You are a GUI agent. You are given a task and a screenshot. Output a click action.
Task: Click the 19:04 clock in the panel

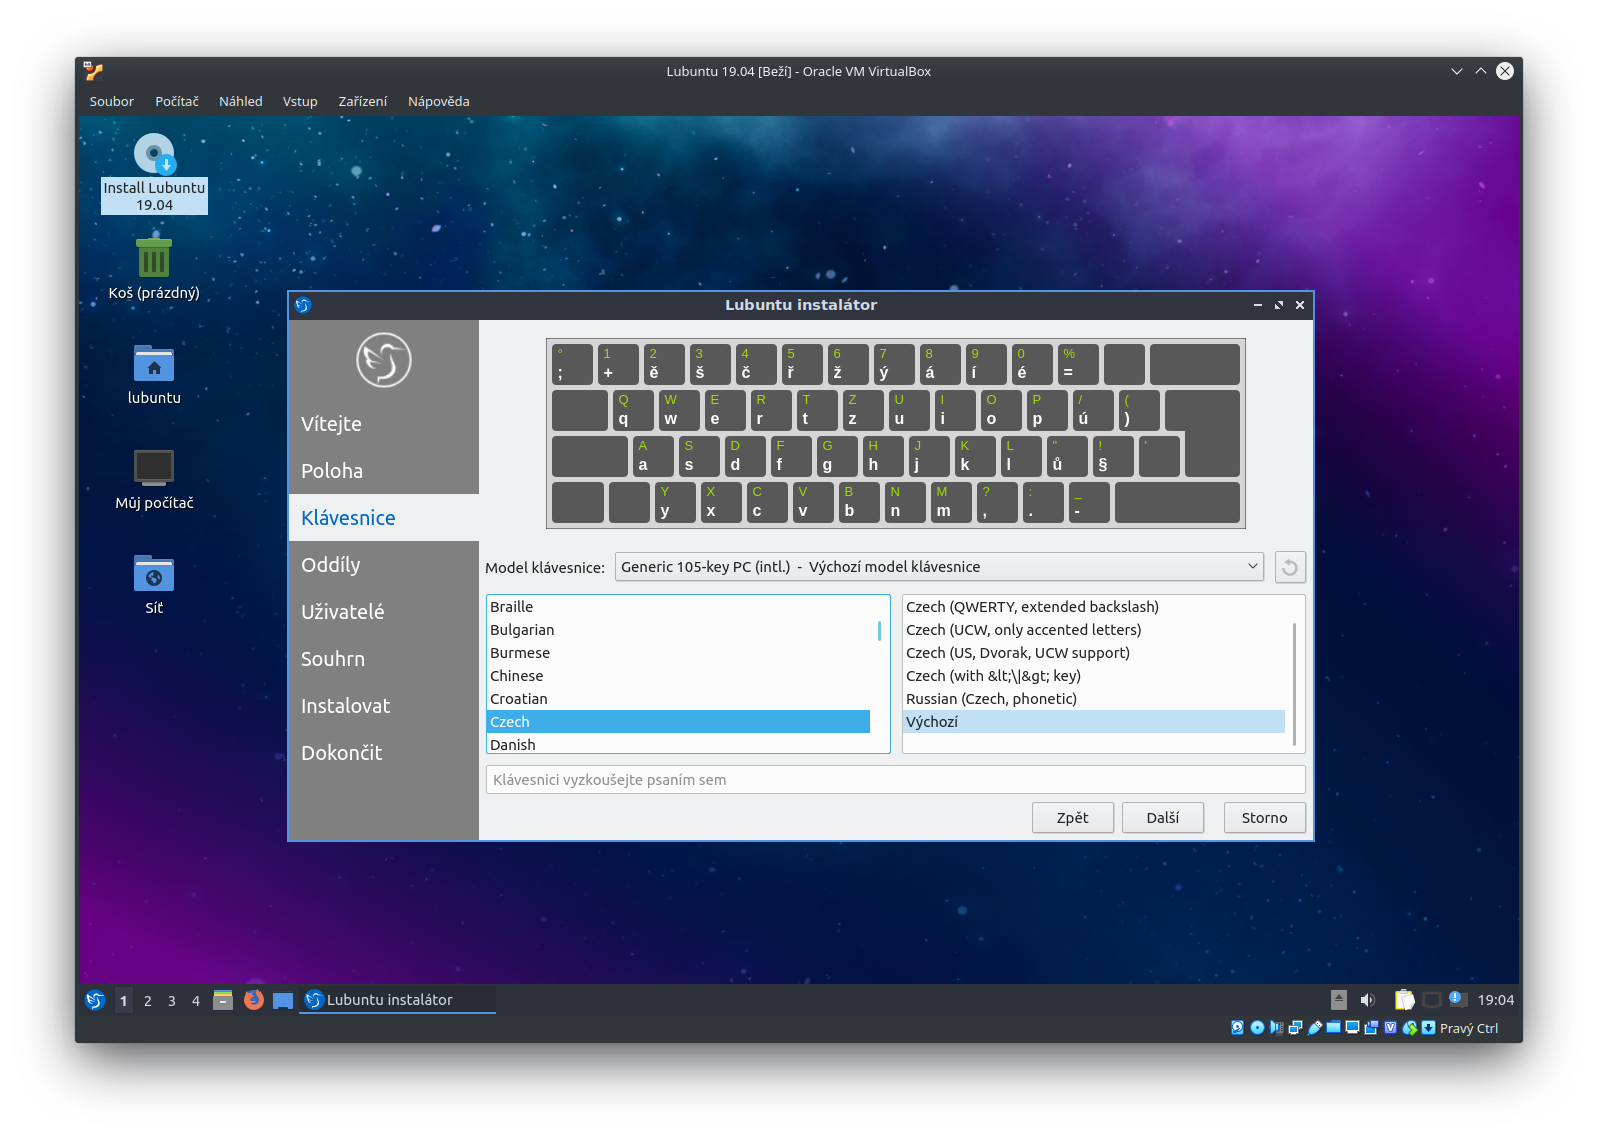point(1496,1000)
